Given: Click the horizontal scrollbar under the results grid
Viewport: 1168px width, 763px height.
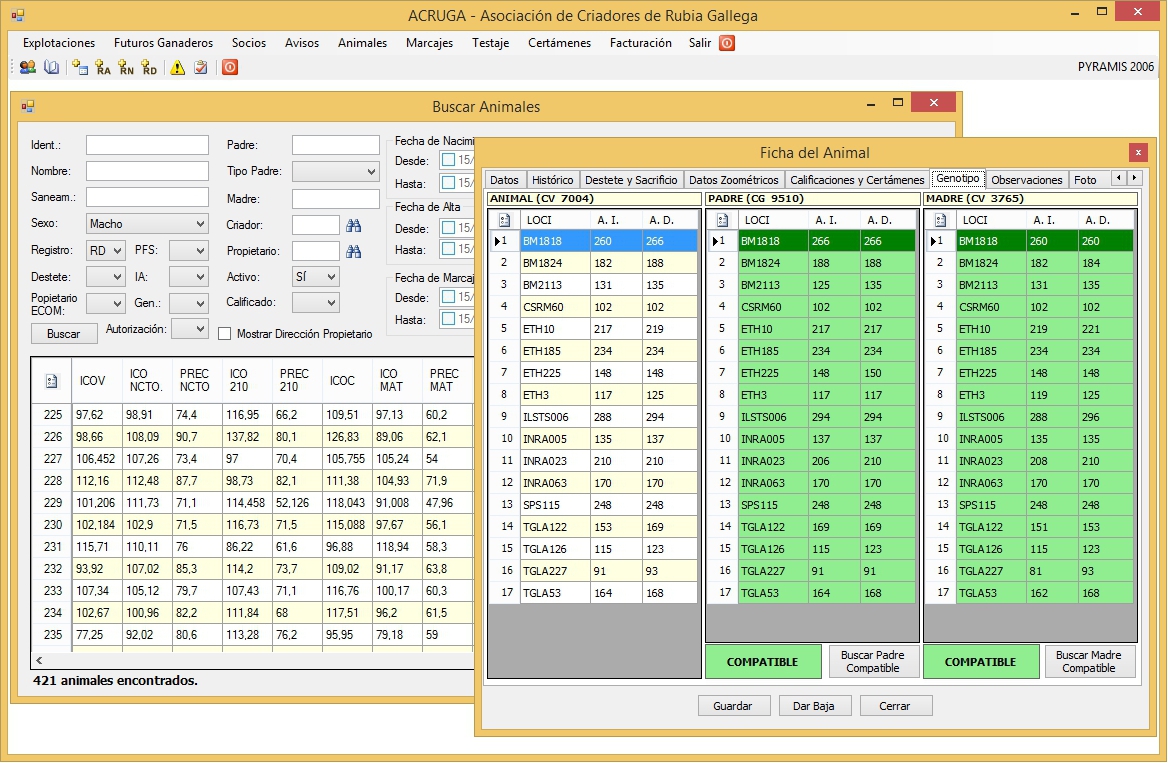Looking at the screenshot, I should (x=250, y=661).
